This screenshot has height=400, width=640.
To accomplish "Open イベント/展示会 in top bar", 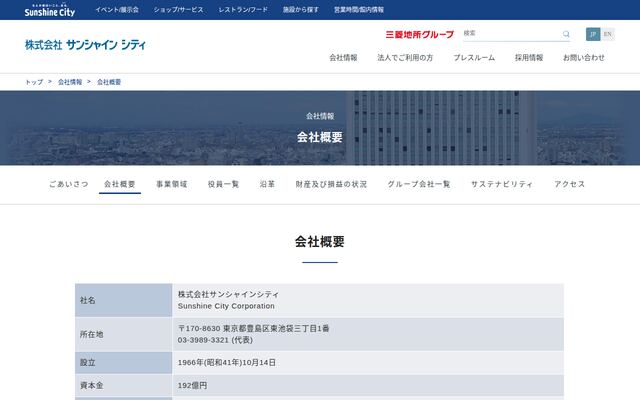I will 117,9.
